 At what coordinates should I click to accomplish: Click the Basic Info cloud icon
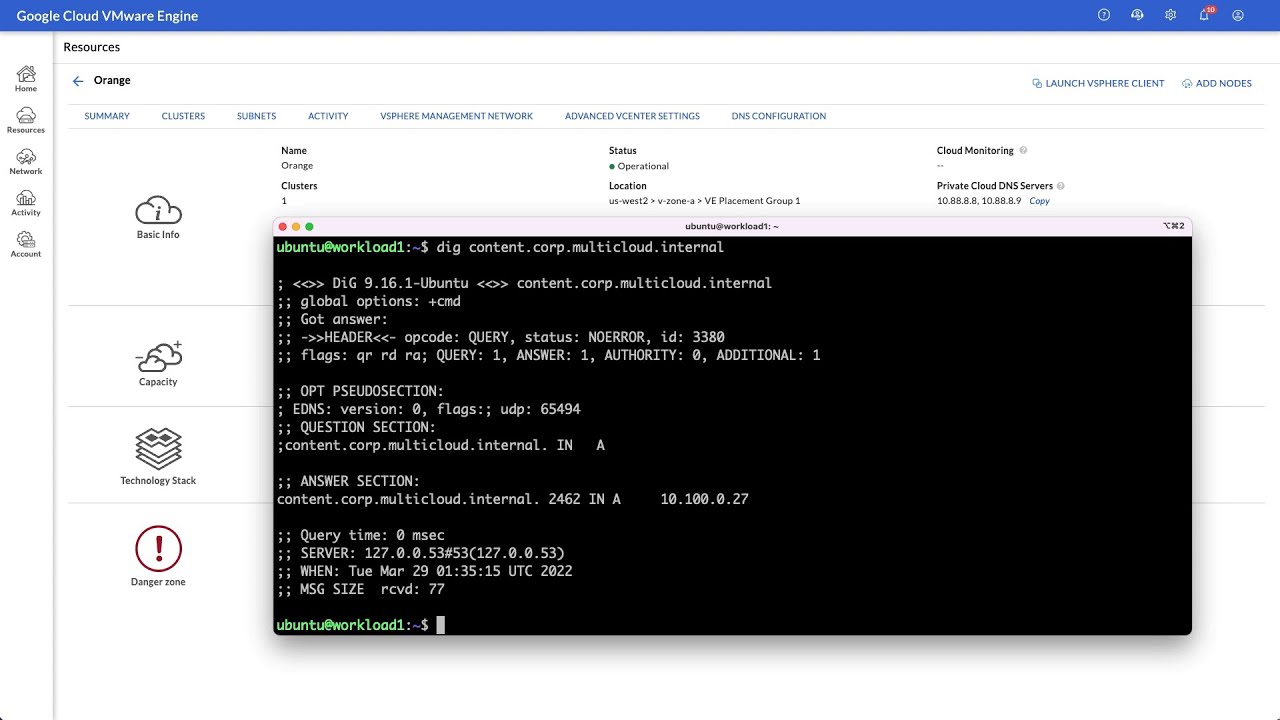coord(158,210)
